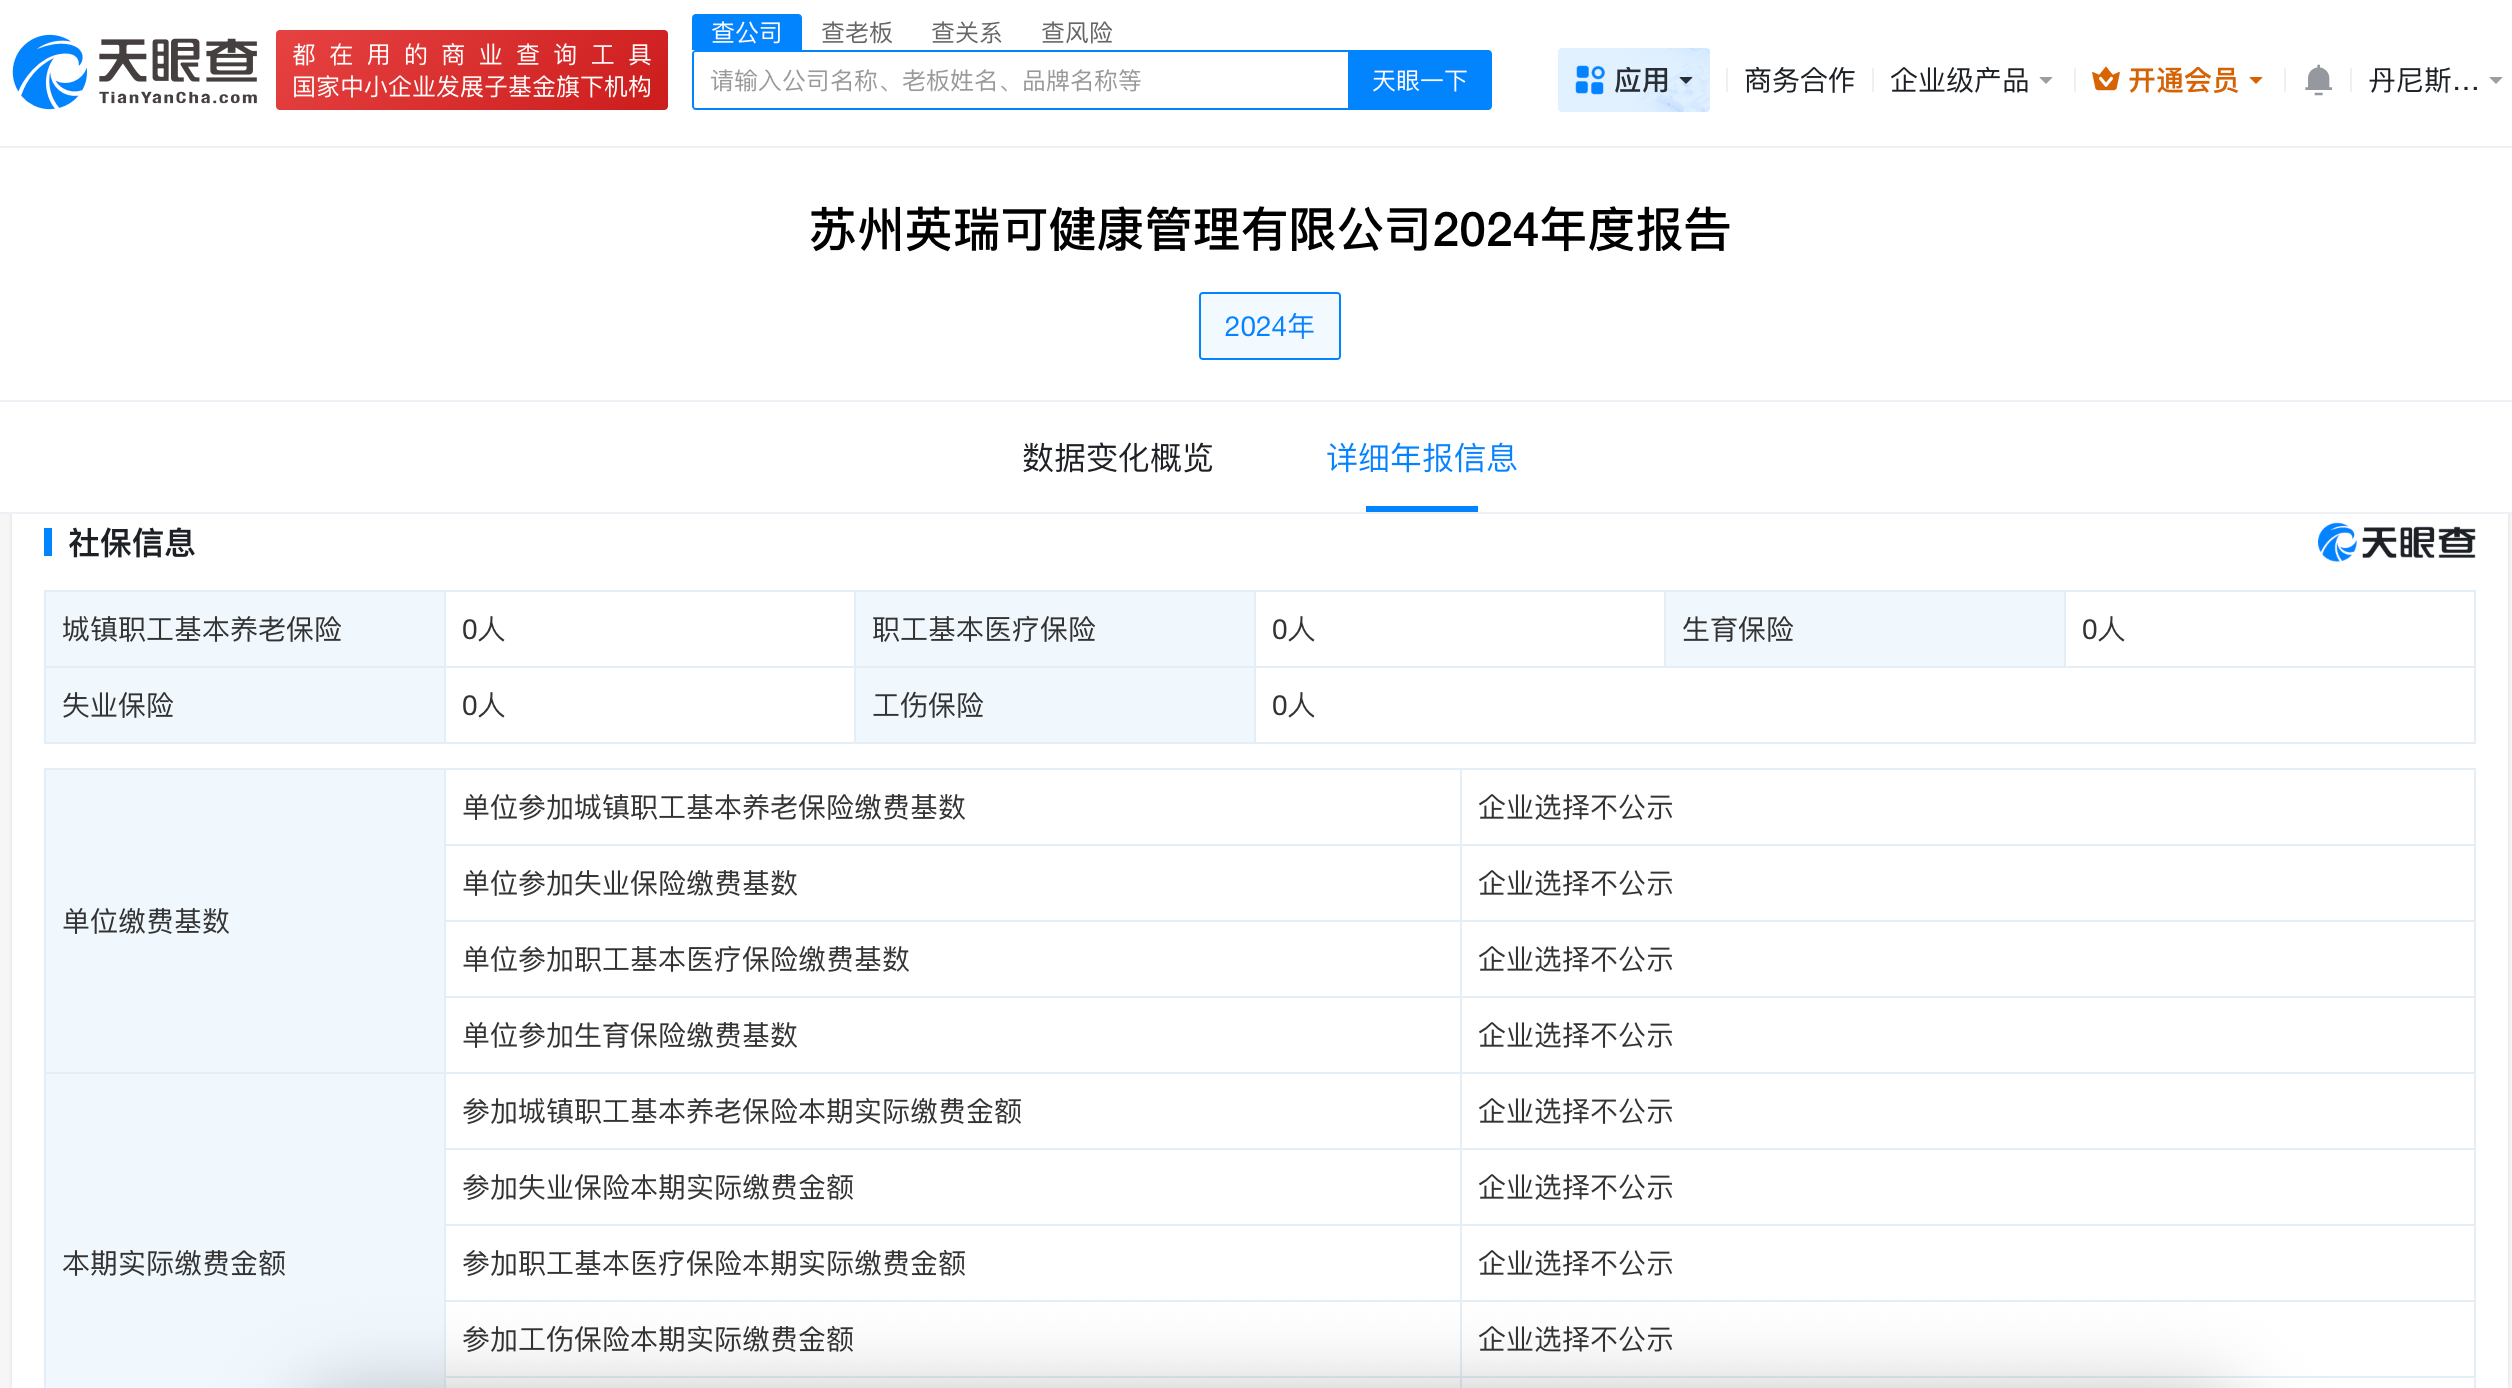Click the TianYanCha logo in header
This screenshot has width=2512, height=1388.
click(x=135, y=71)
